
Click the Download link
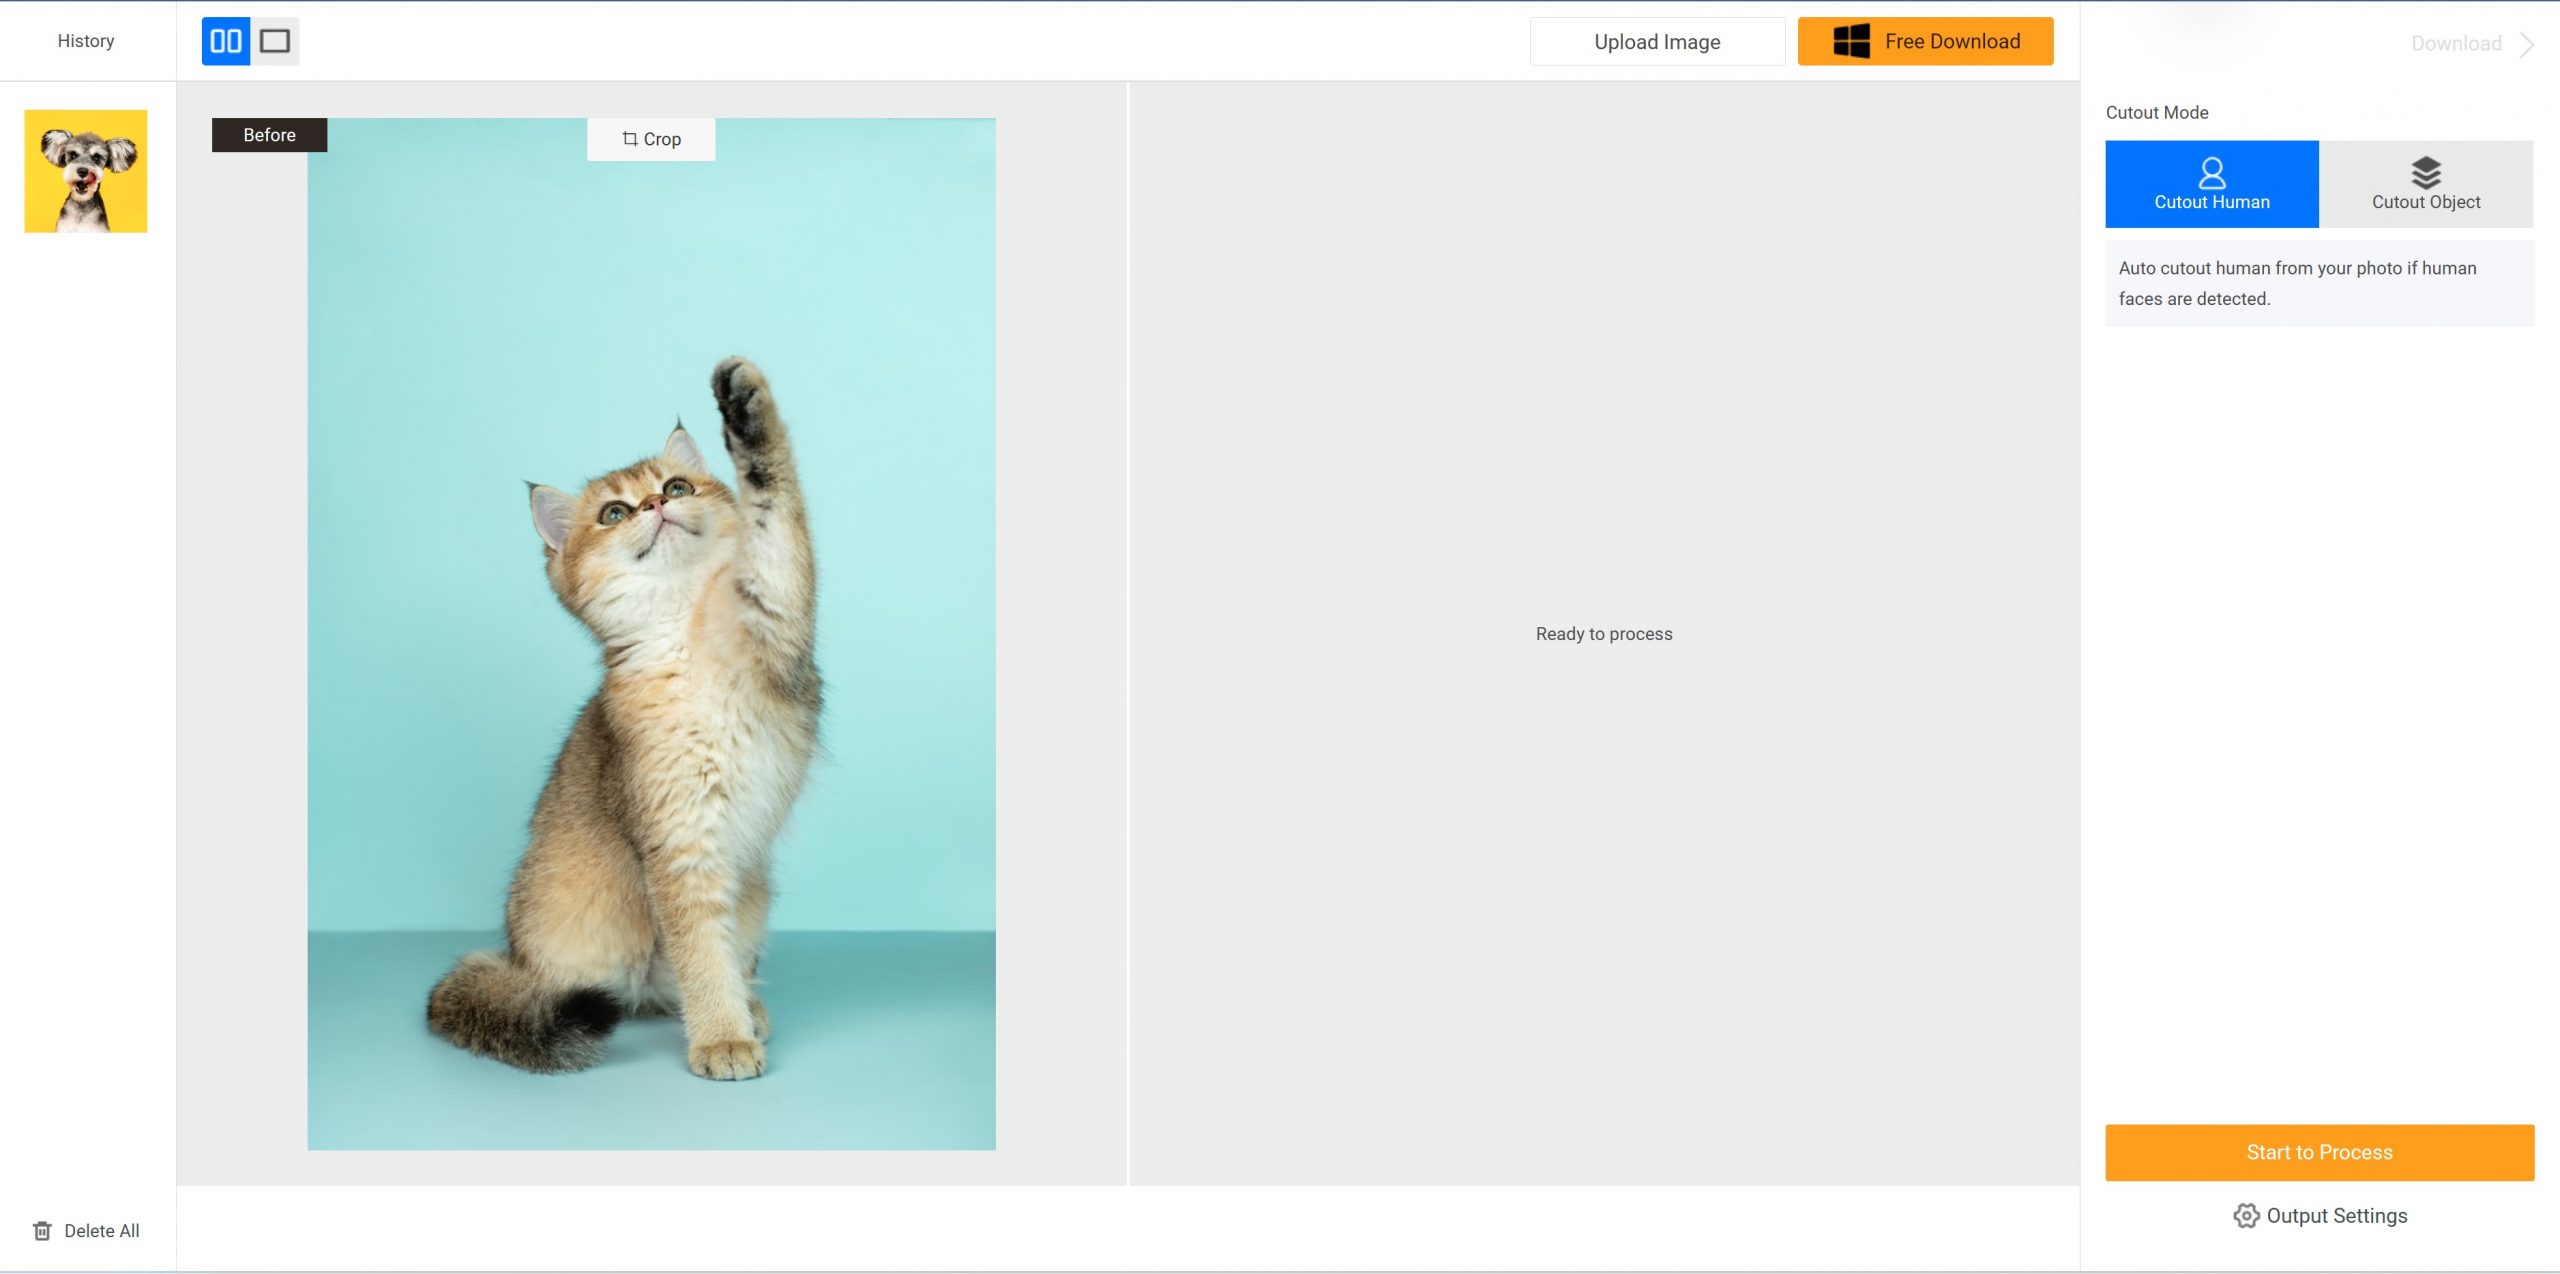coord(2455,44)
